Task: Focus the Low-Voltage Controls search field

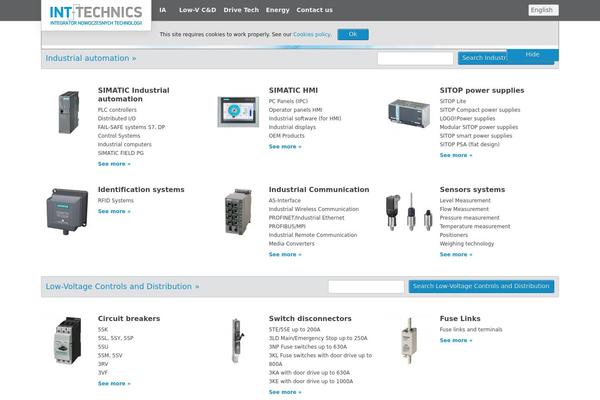Action: click(x=366, y=287)
